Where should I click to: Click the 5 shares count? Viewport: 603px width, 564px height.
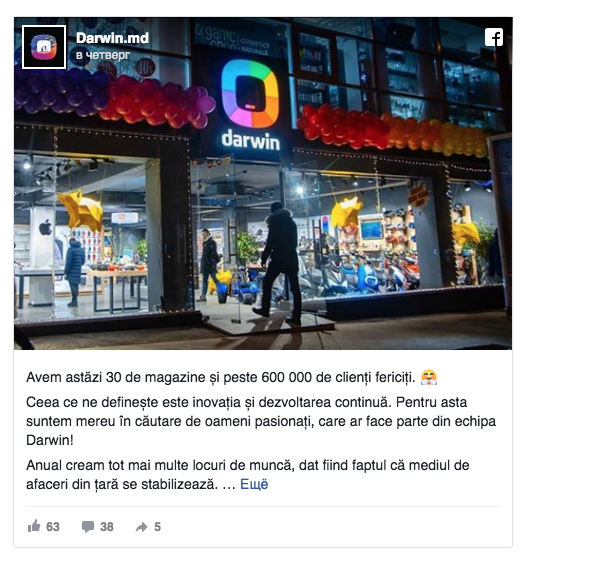157,527
